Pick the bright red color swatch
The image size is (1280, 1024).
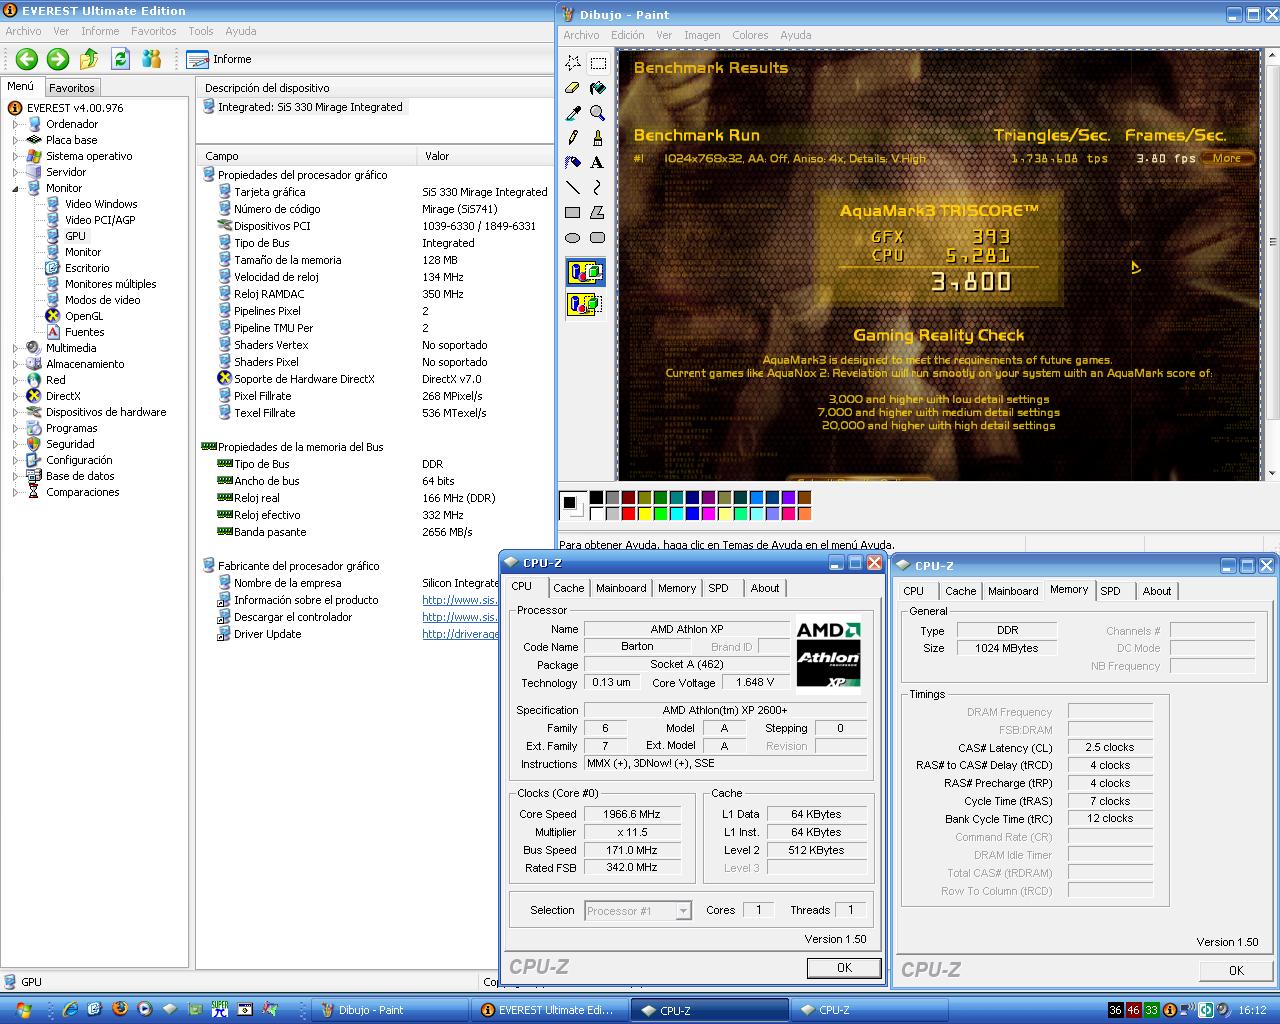(x=628, y=514)
